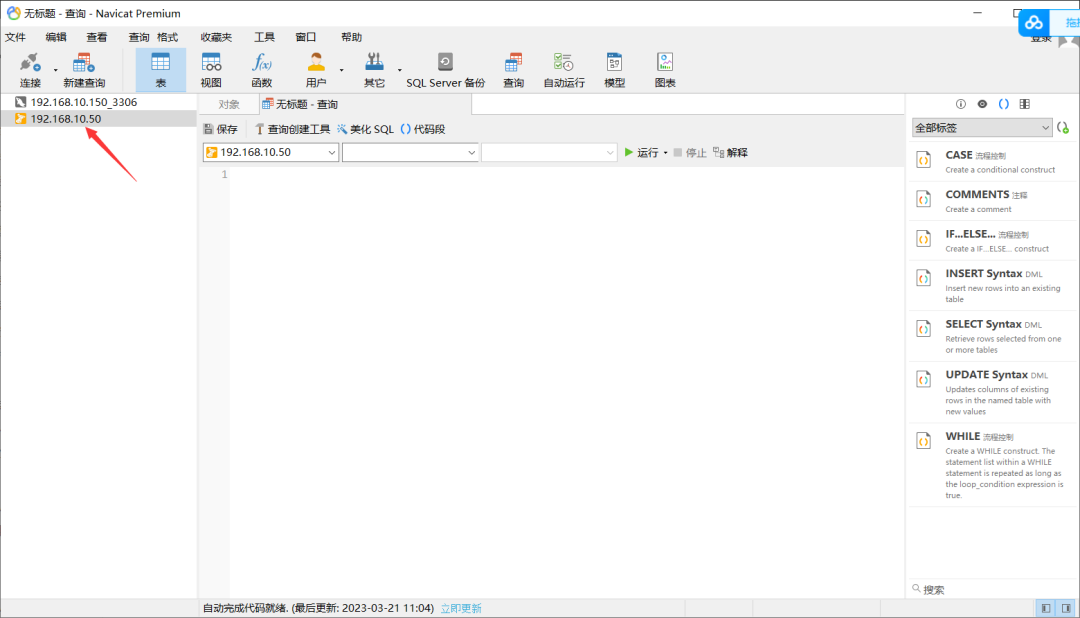Screen dimensions: 1080x618
Task: Open the disabled schema combo box
Action: coord(549,152)
